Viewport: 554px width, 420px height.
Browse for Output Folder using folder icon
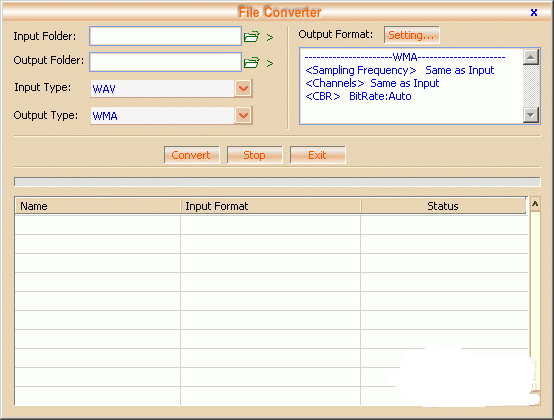[x=252, y=63]
